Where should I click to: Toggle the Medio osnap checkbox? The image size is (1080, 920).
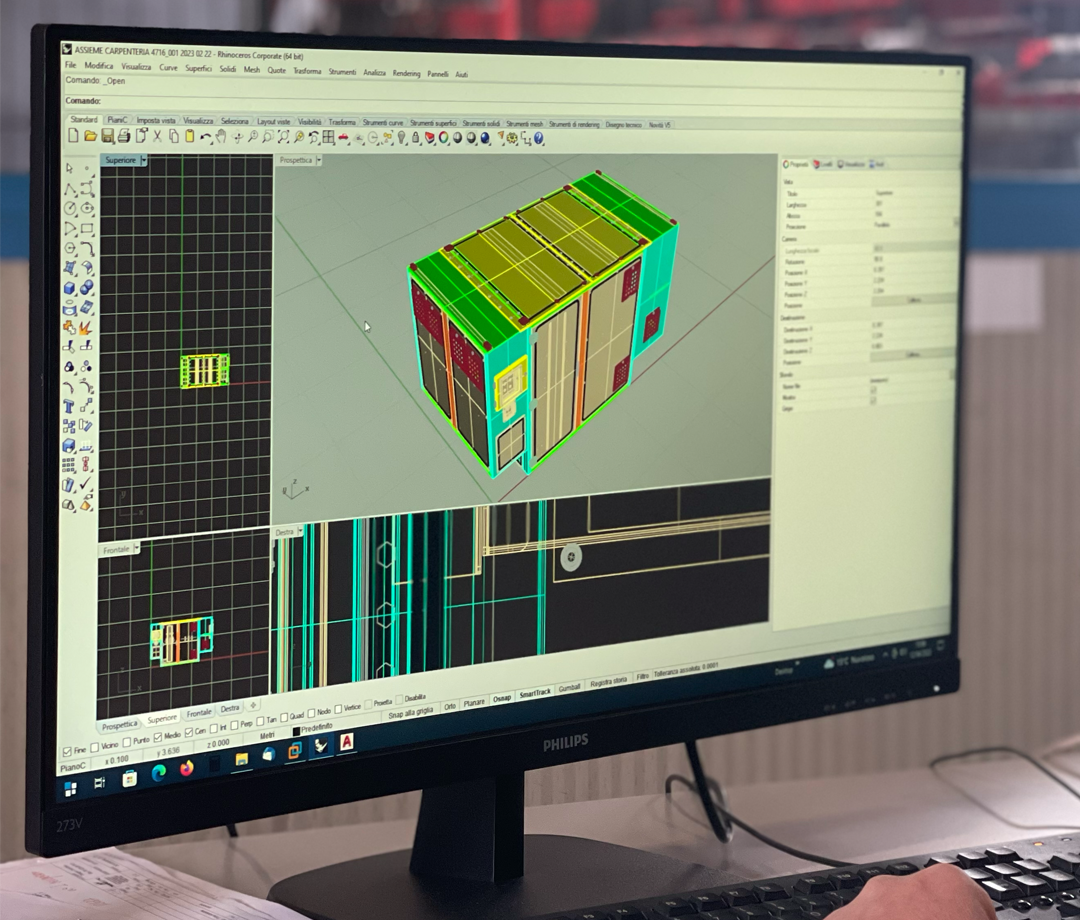pos(158,737)
